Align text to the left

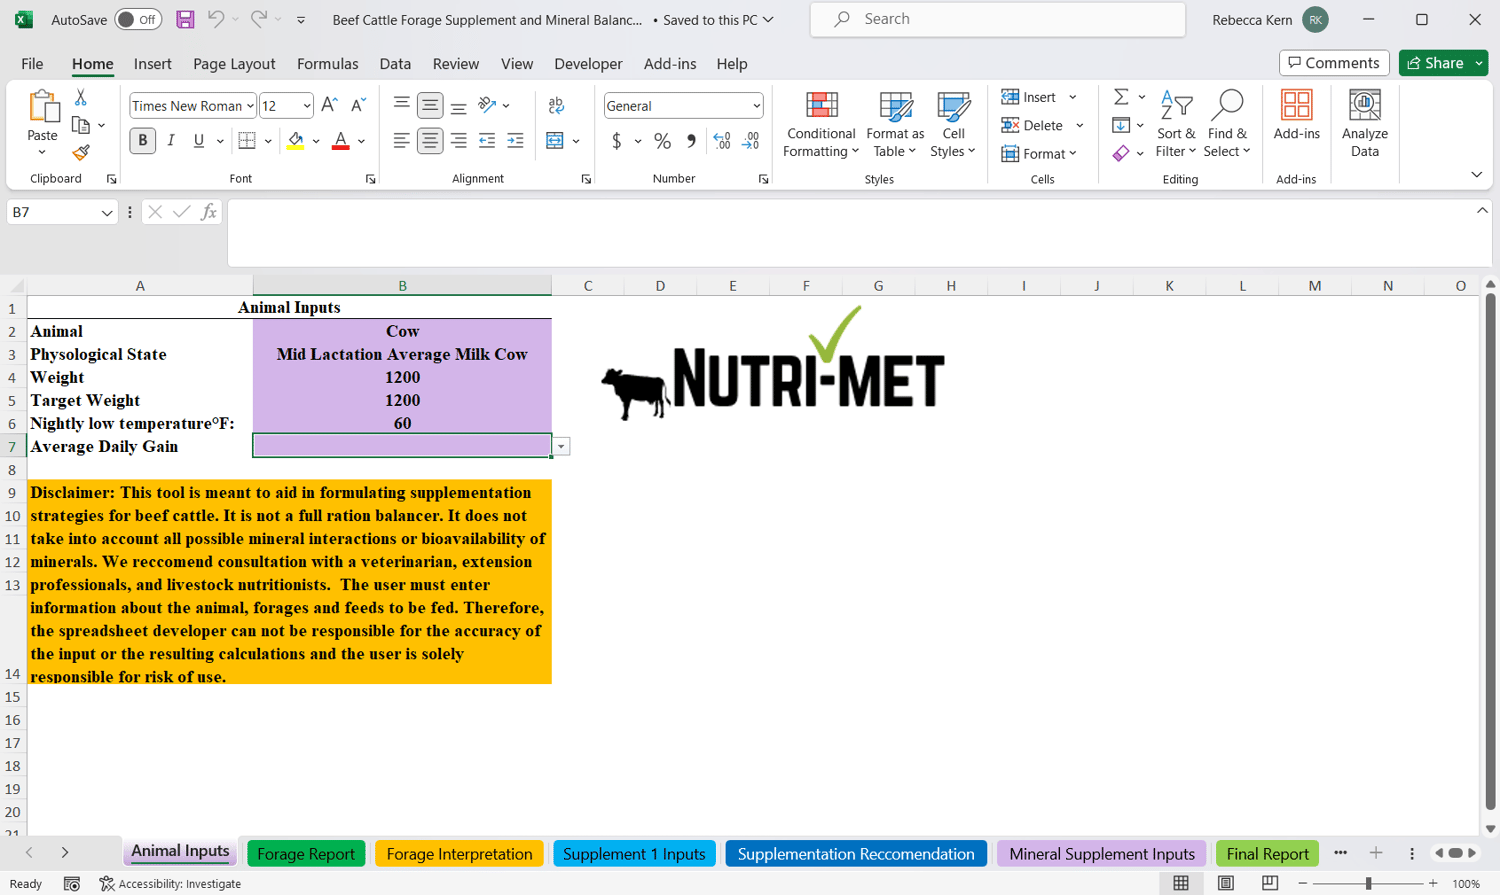[x=401, y=141]
